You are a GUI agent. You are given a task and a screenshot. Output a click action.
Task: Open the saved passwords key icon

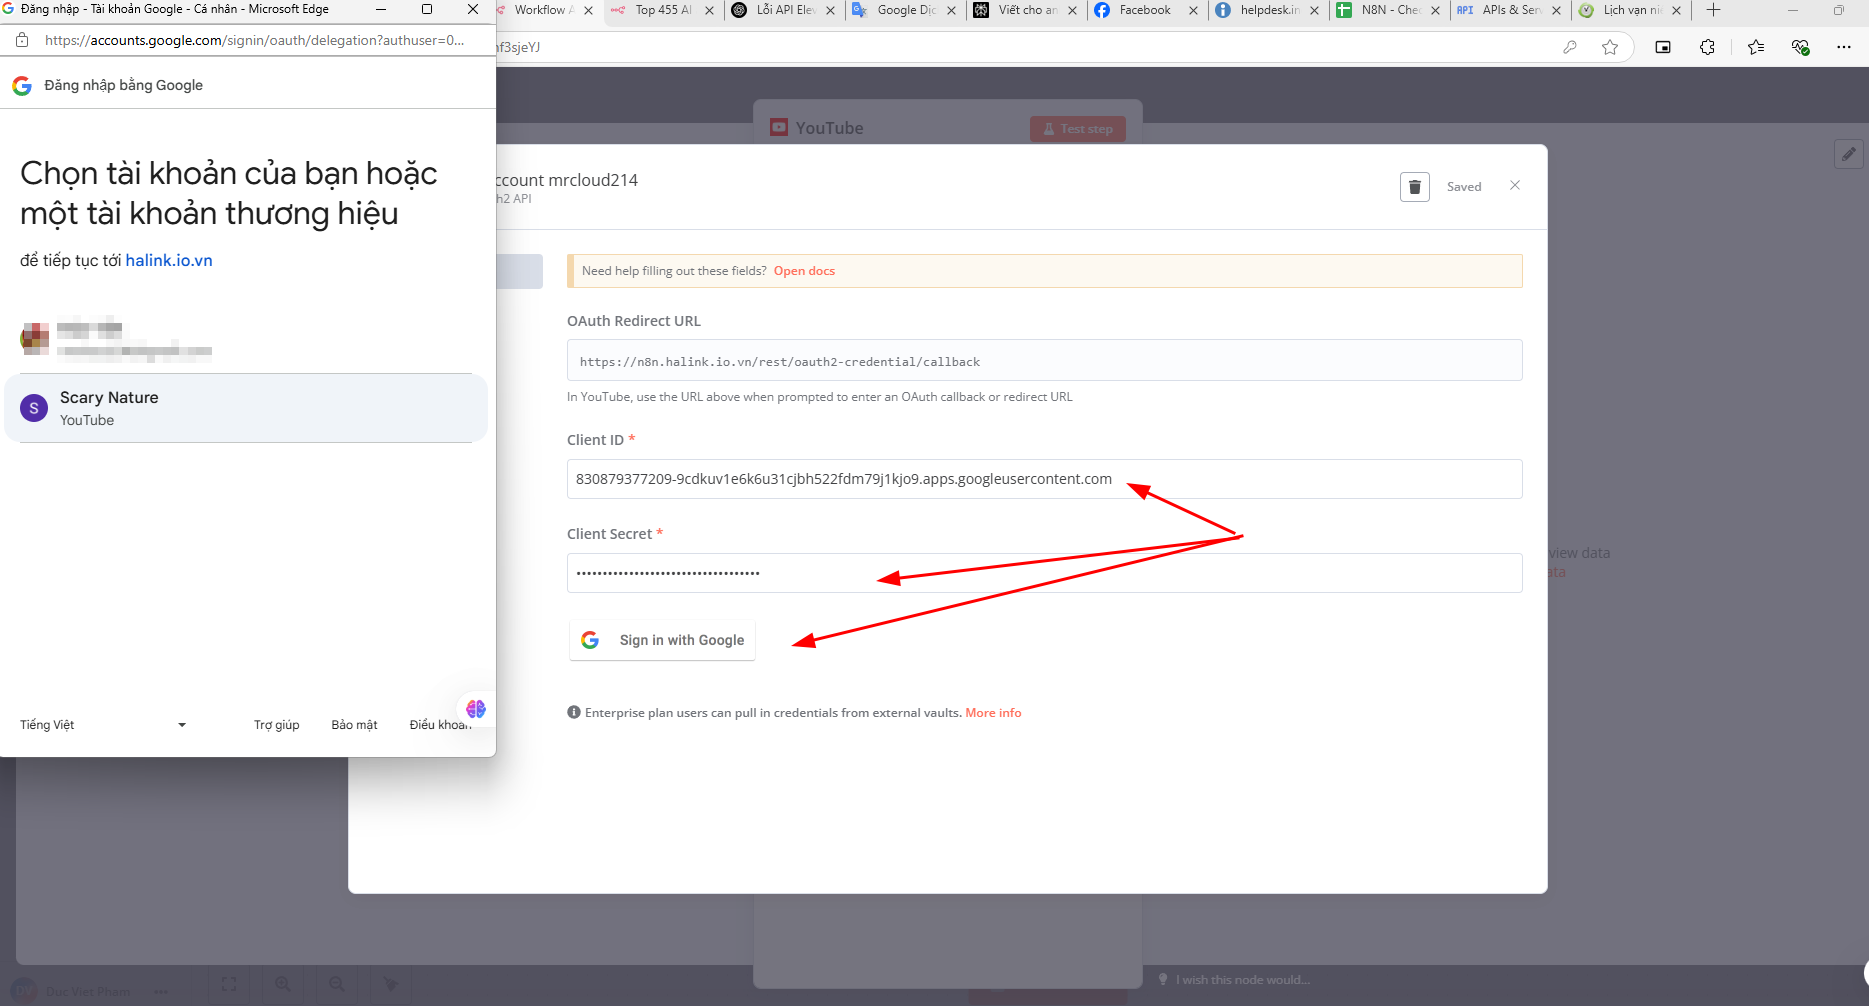[1570, 47]
